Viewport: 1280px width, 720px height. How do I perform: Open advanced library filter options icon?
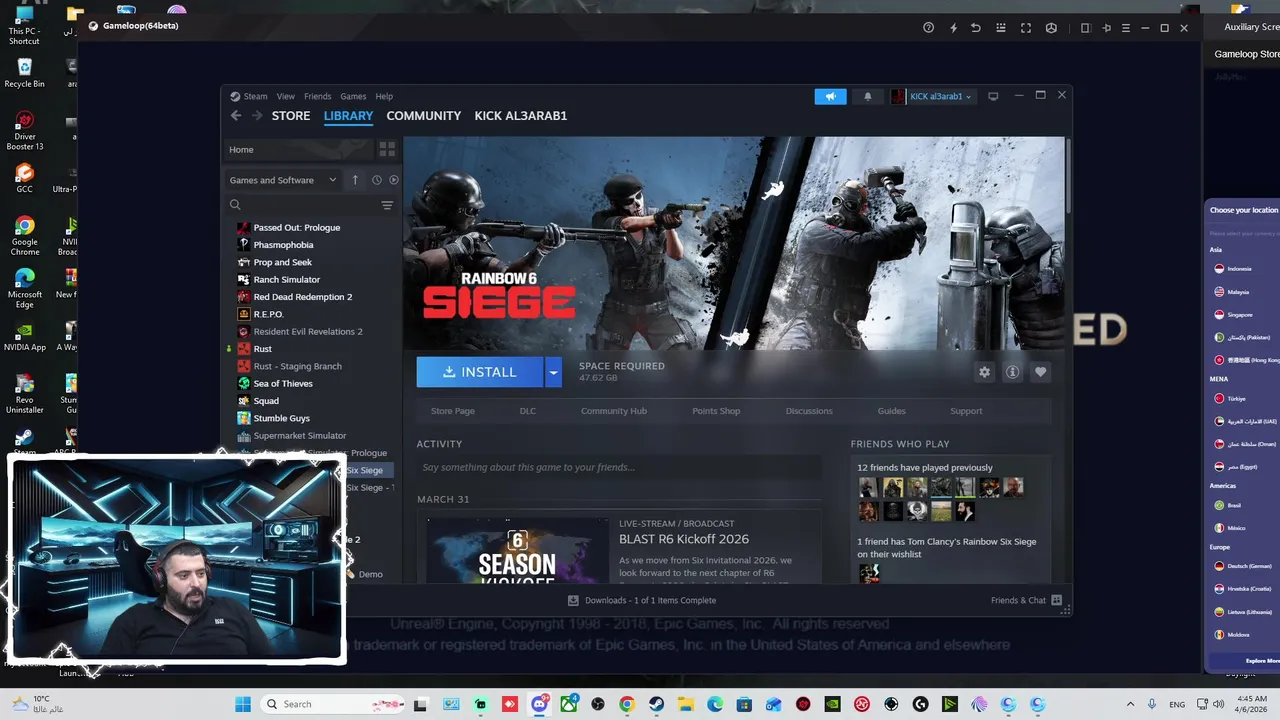click(387, 205)
